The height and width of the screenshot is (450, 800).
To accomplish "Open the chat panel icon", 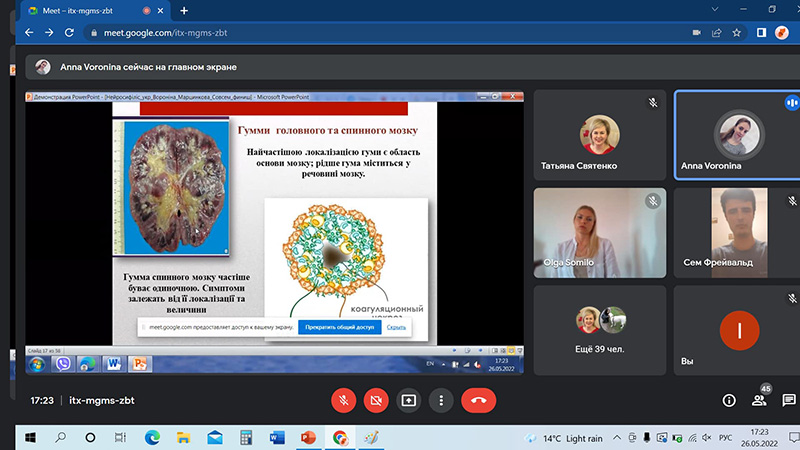I will (789, 400).
